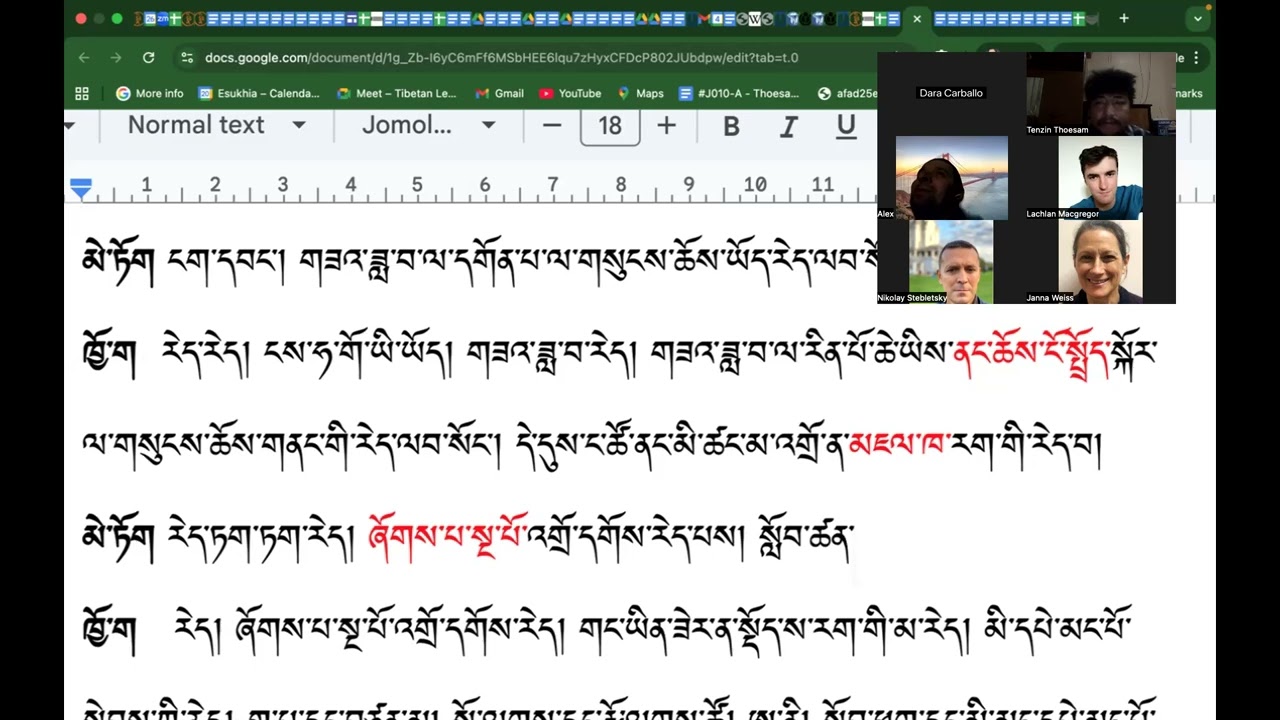Open the Chrome apps grid
Screen dimensions: 1280x720
tap(82, 93)
